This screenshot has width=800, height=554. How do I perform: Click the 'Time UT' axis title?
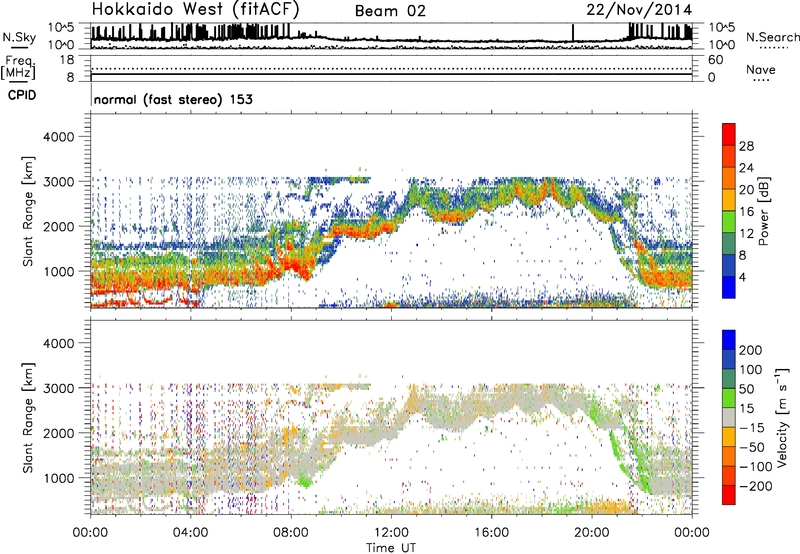coord(391,548)
